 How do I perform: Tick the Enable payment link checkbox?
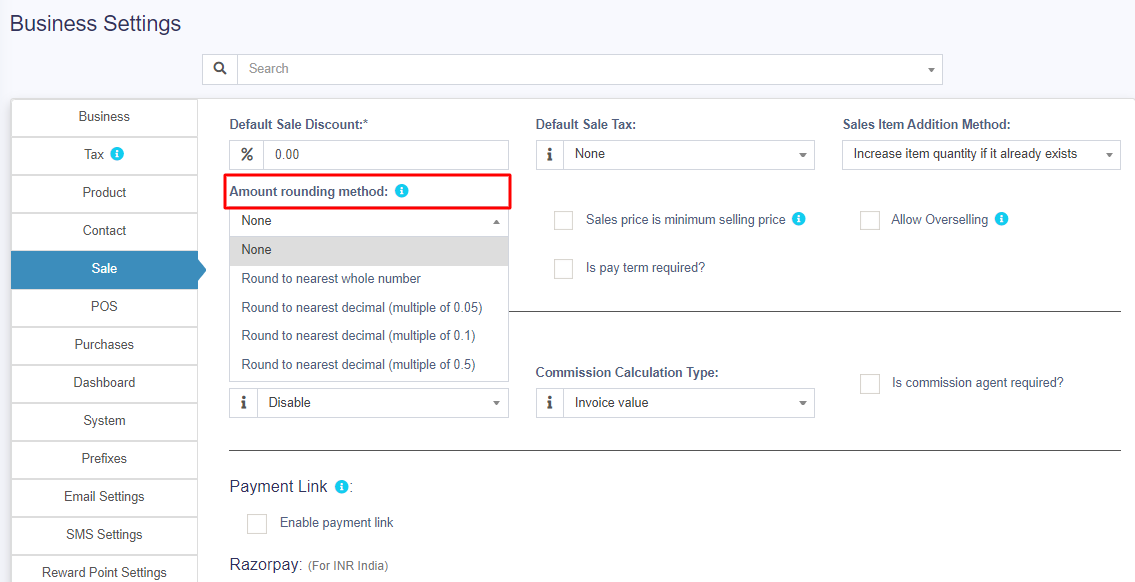(x=257, y=523)
